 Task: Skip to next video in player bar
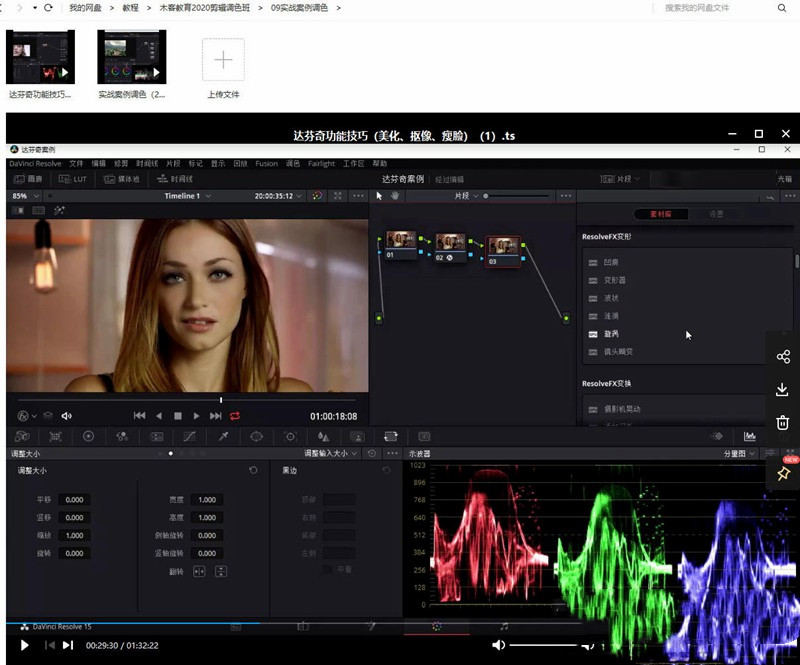[x=68, y=645]
